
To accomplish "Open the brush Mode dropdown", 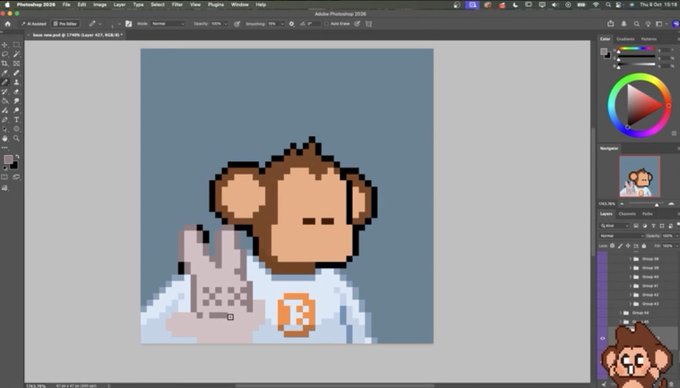I will (x=168, y=24).
